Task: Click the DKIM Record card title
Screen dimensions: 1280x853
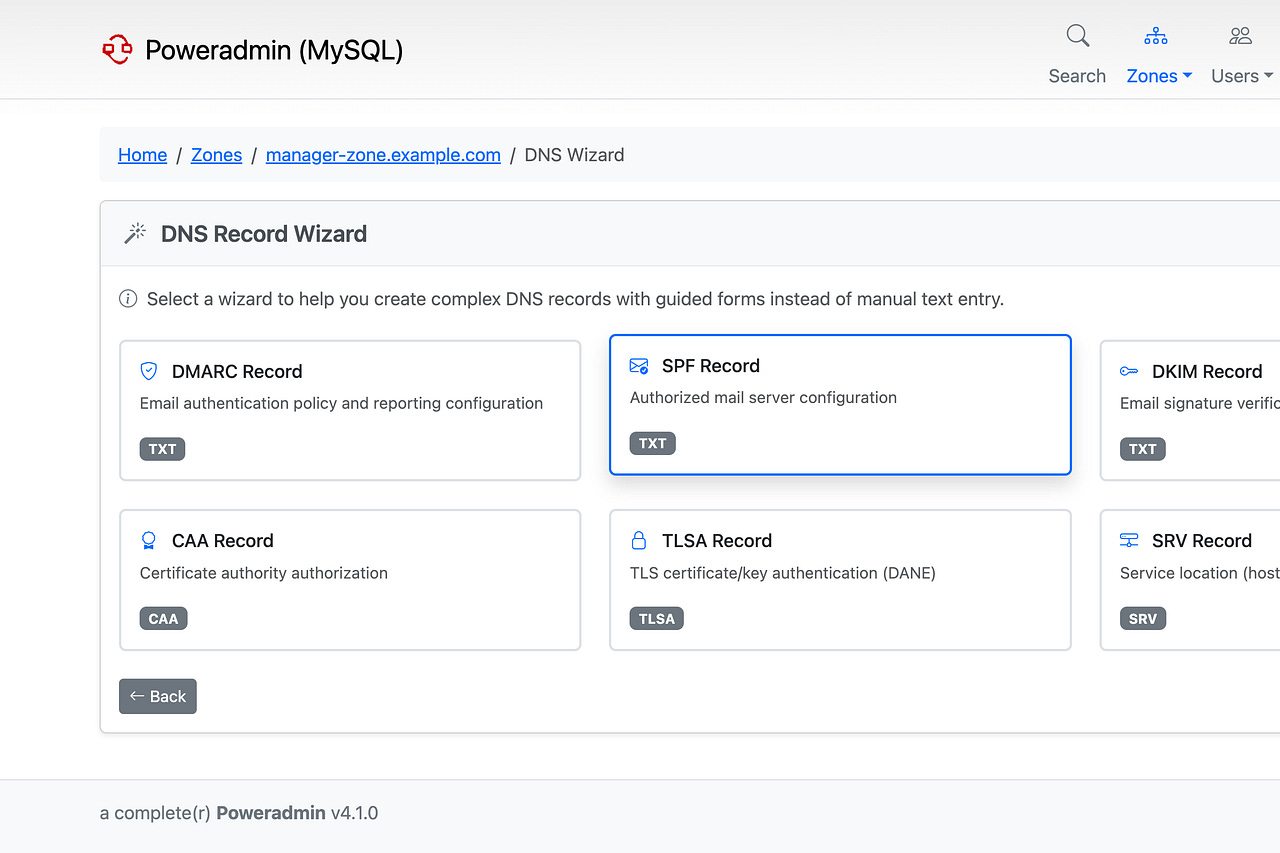Action: click(x=1207, y=371)
